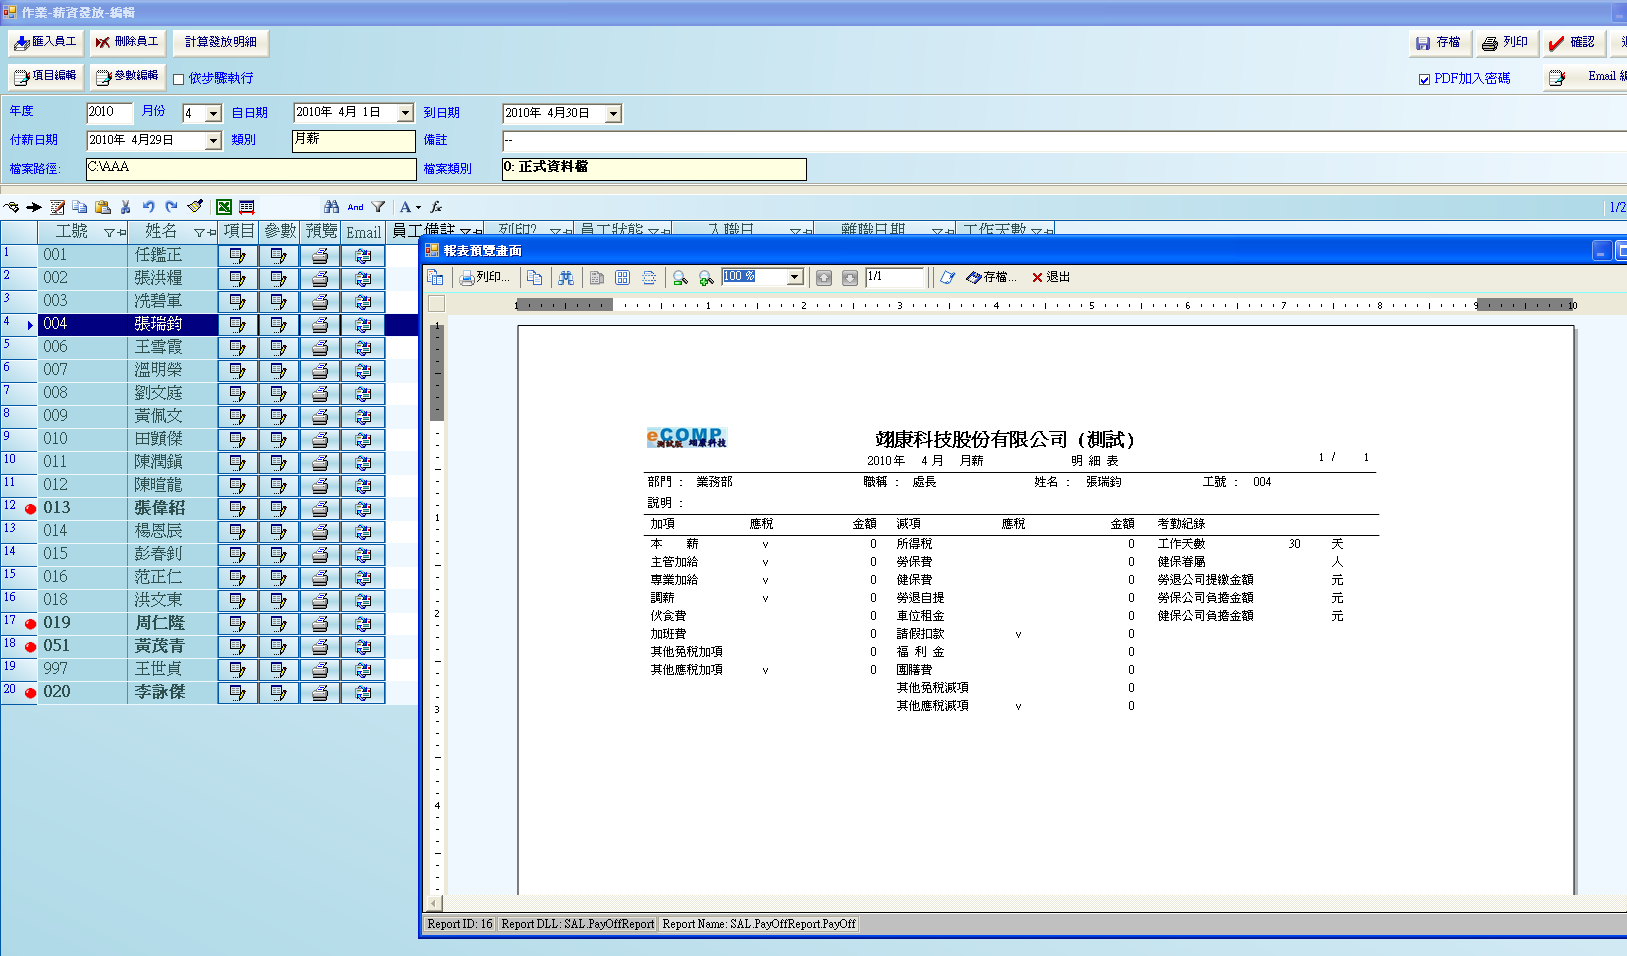Screen dimensions: 1627x956
Task: Open the 月份 month dropdown
Action: [213, 114]
